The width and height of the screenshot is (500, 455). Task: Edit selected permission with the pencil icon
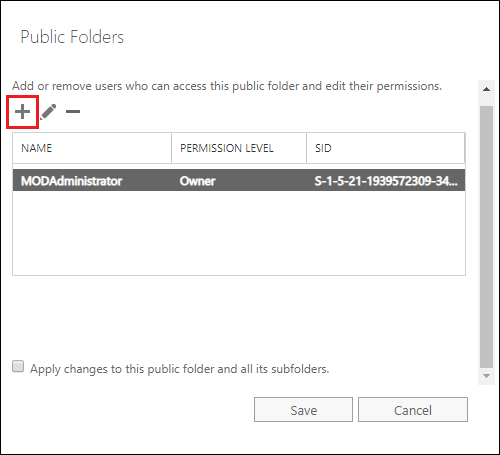(x=48, y=112)
